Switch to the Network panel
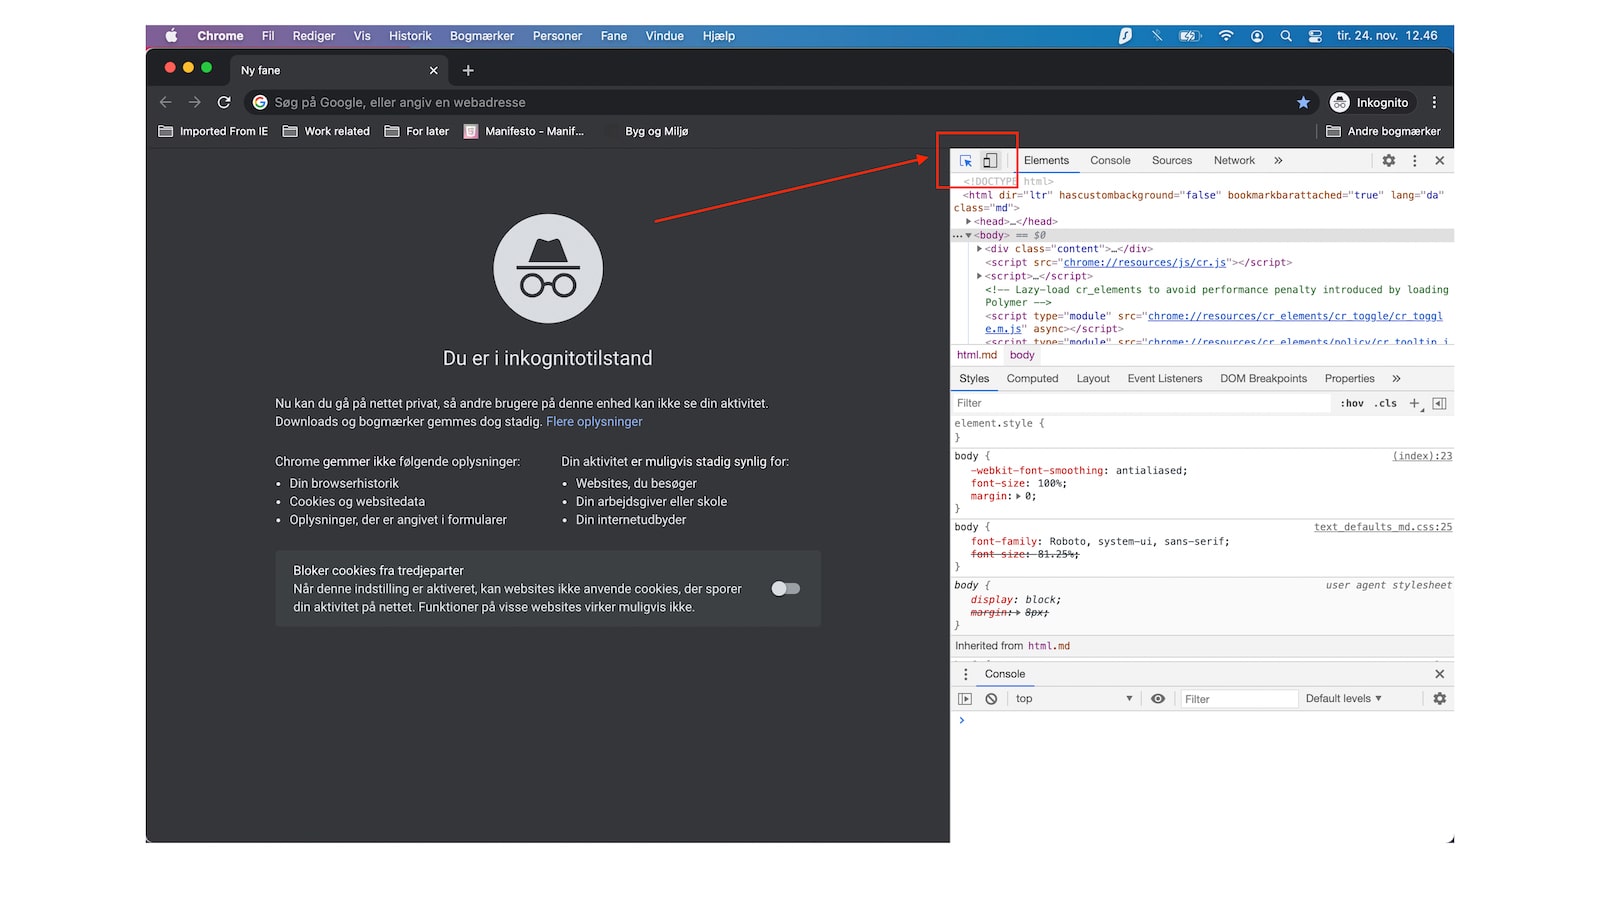 (x=1233, y=160)
